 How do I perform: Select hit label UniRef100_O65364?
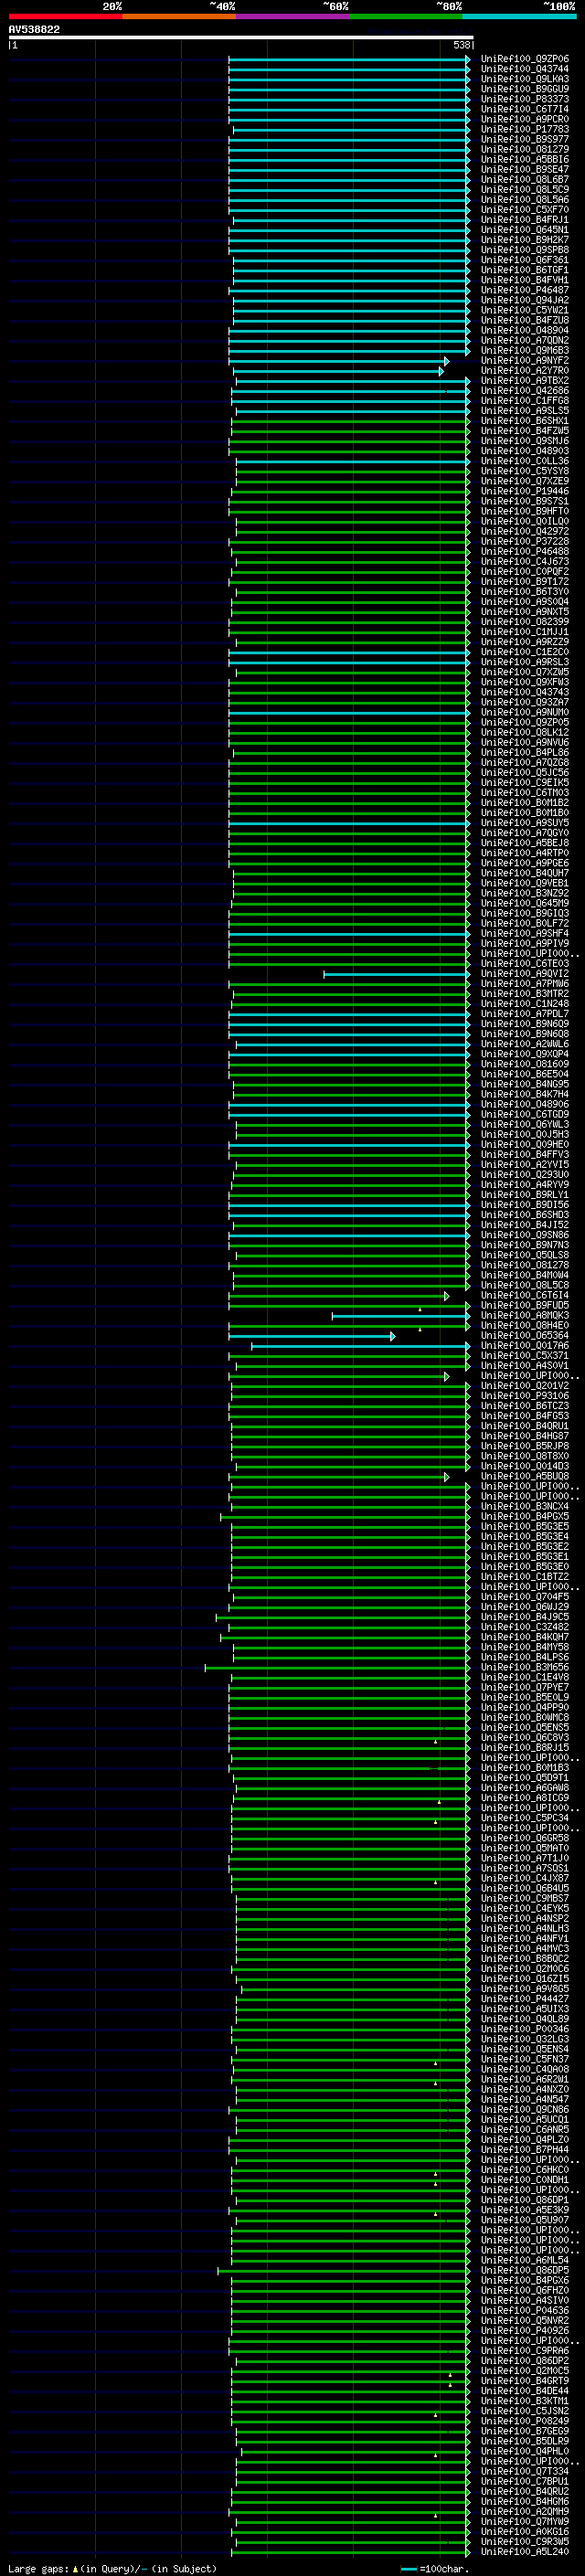525,1336
